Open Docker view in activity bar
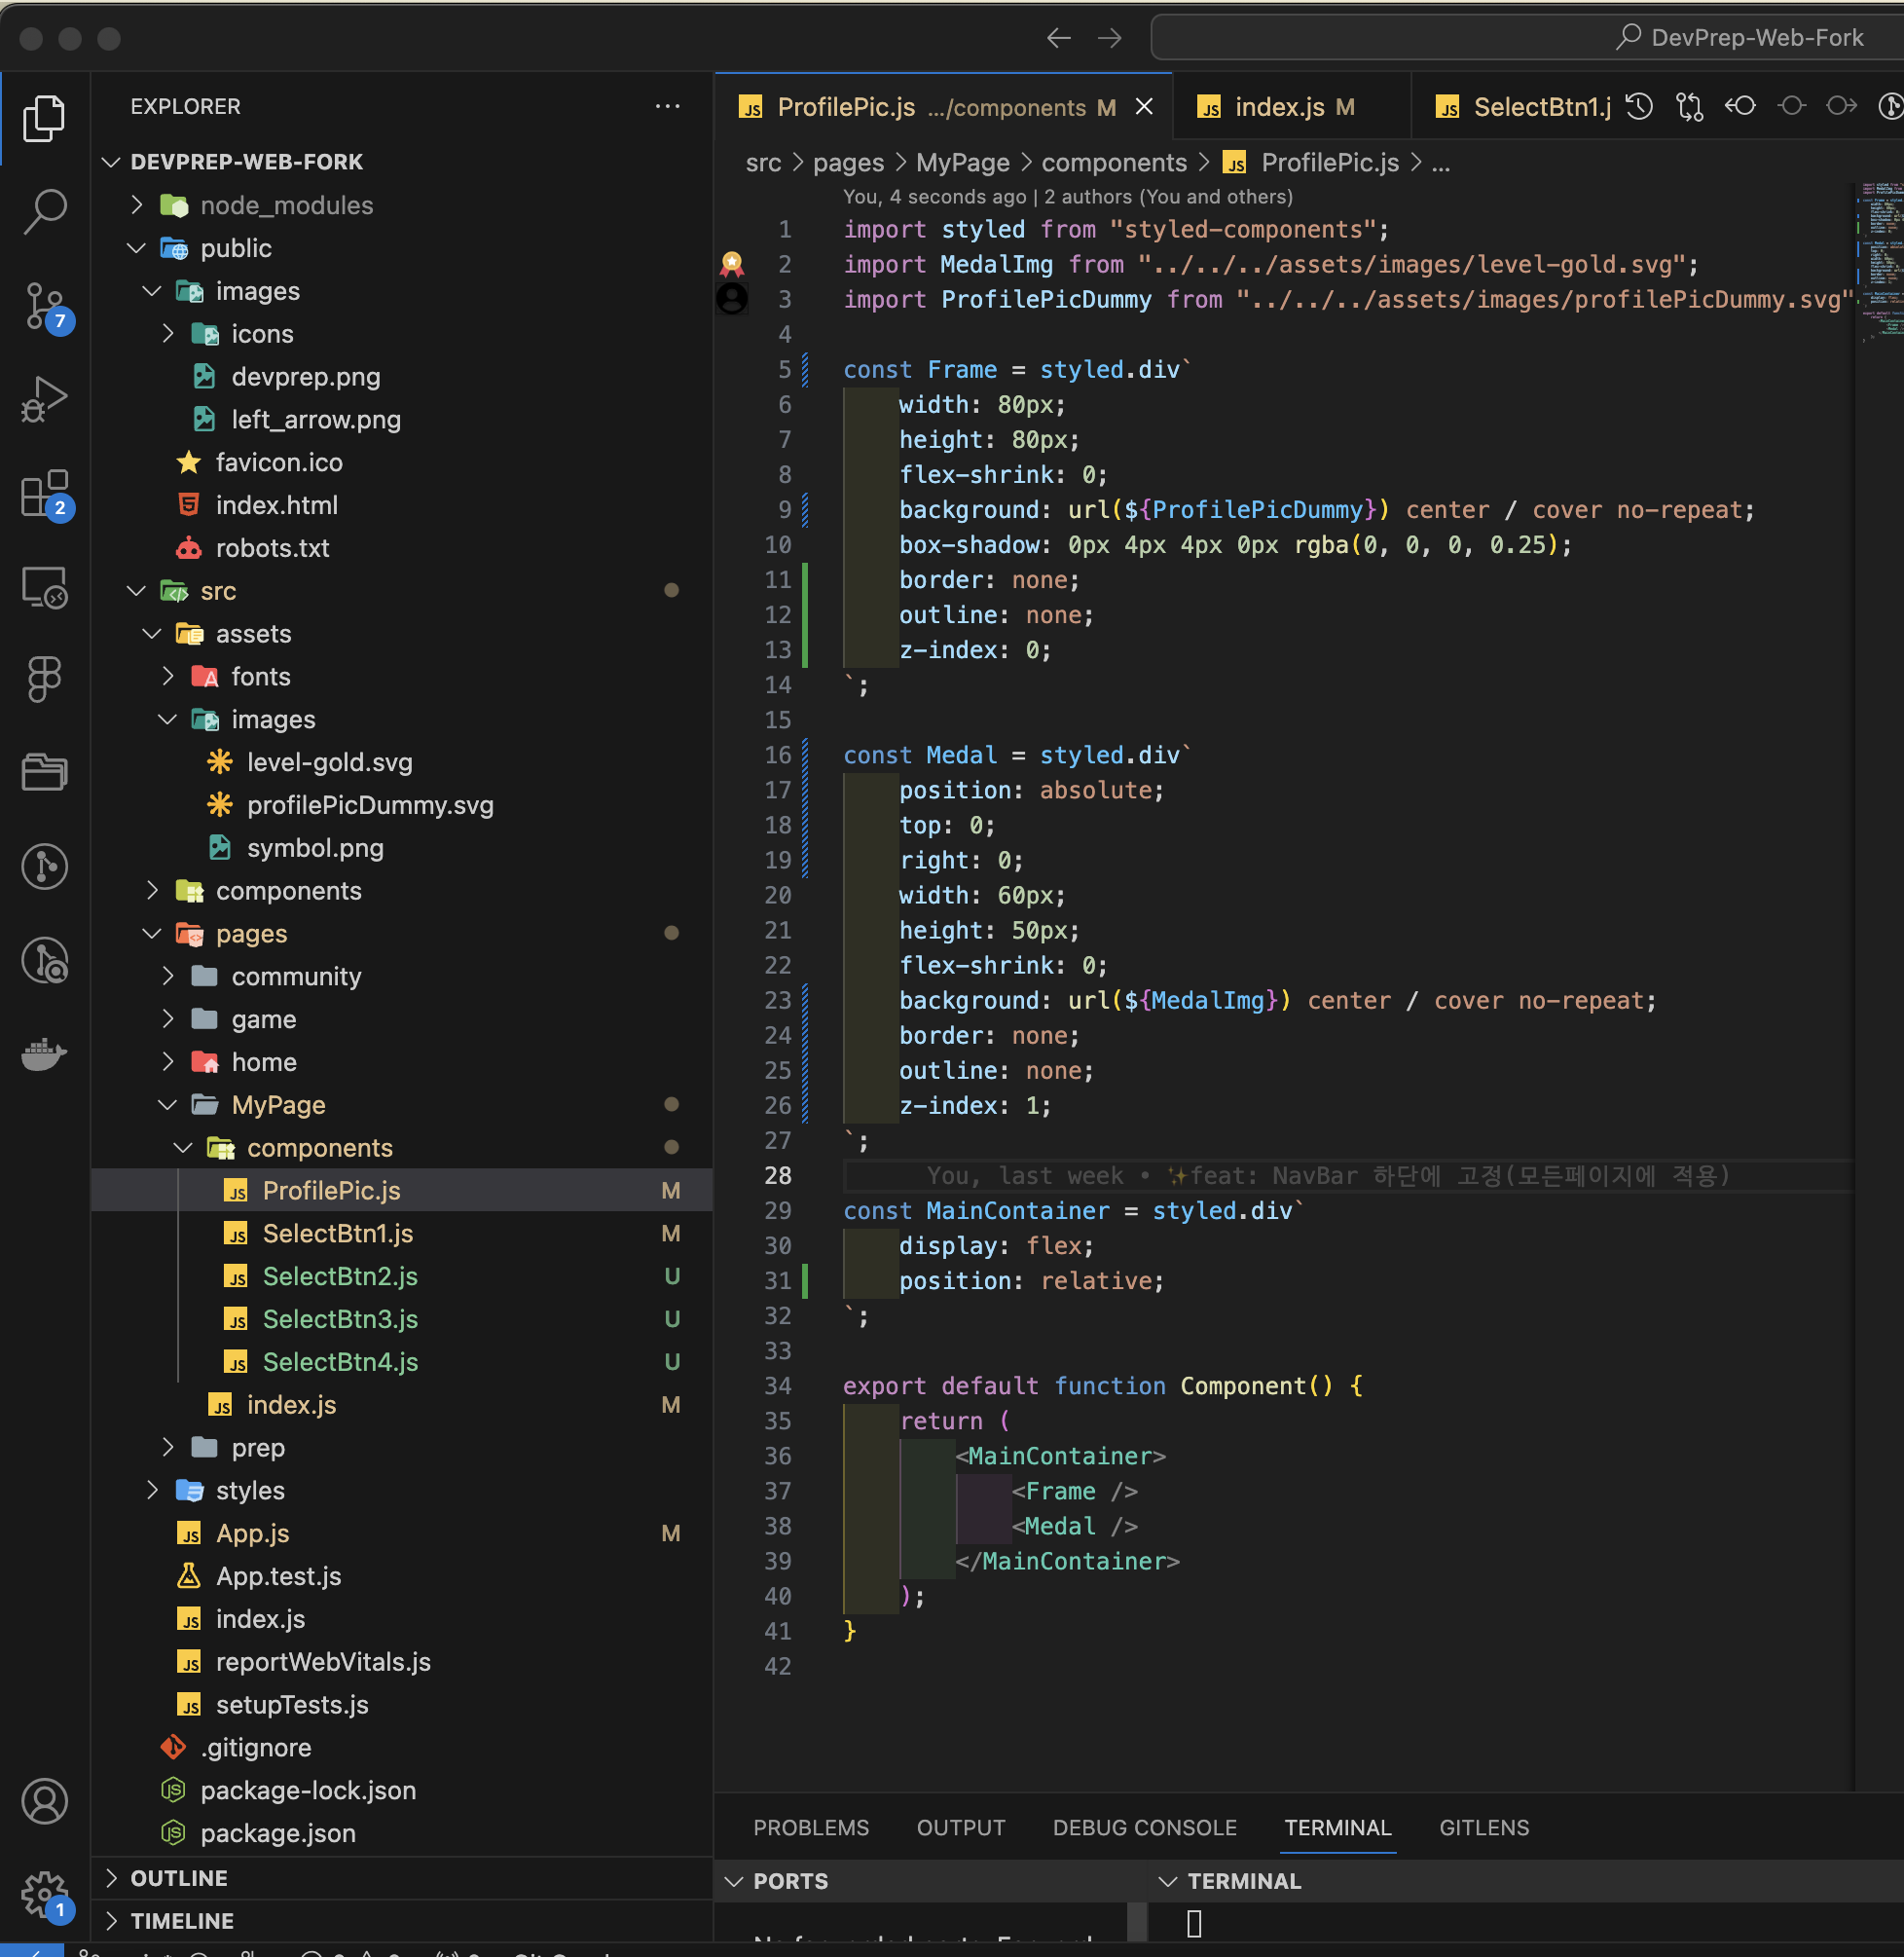 [45, 1053]
